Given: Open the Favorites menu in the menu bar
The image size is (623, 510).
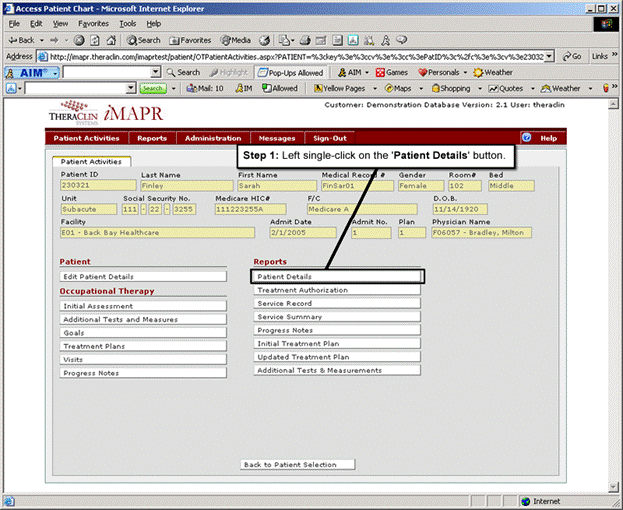Looking at the screenshot, I should pos(94,23).
